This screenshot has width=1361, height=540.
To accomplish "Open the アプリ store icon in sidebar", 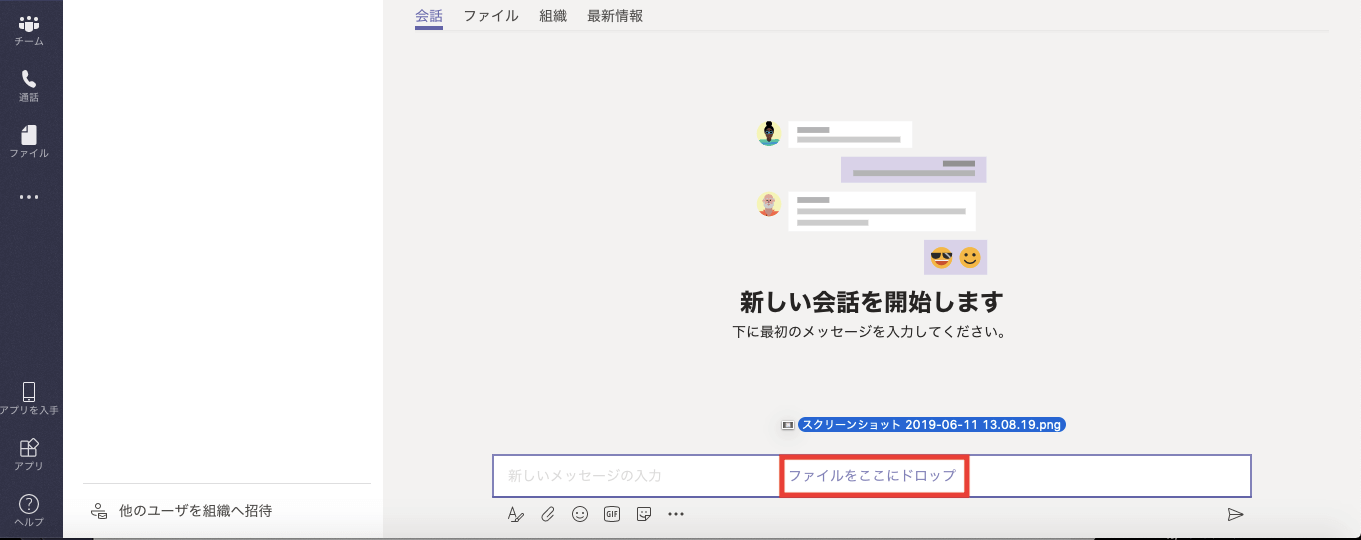I will (x=29, y=453).
